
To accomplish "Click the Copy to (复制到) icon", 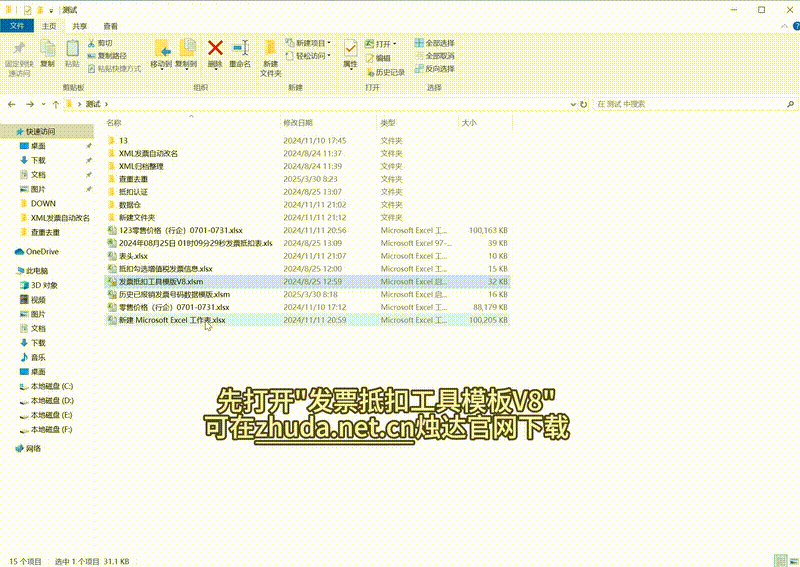I will tap(187, 48).
